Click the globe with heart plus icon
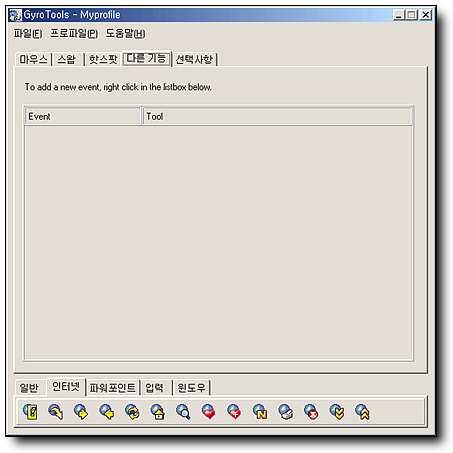 coord(234,412)
